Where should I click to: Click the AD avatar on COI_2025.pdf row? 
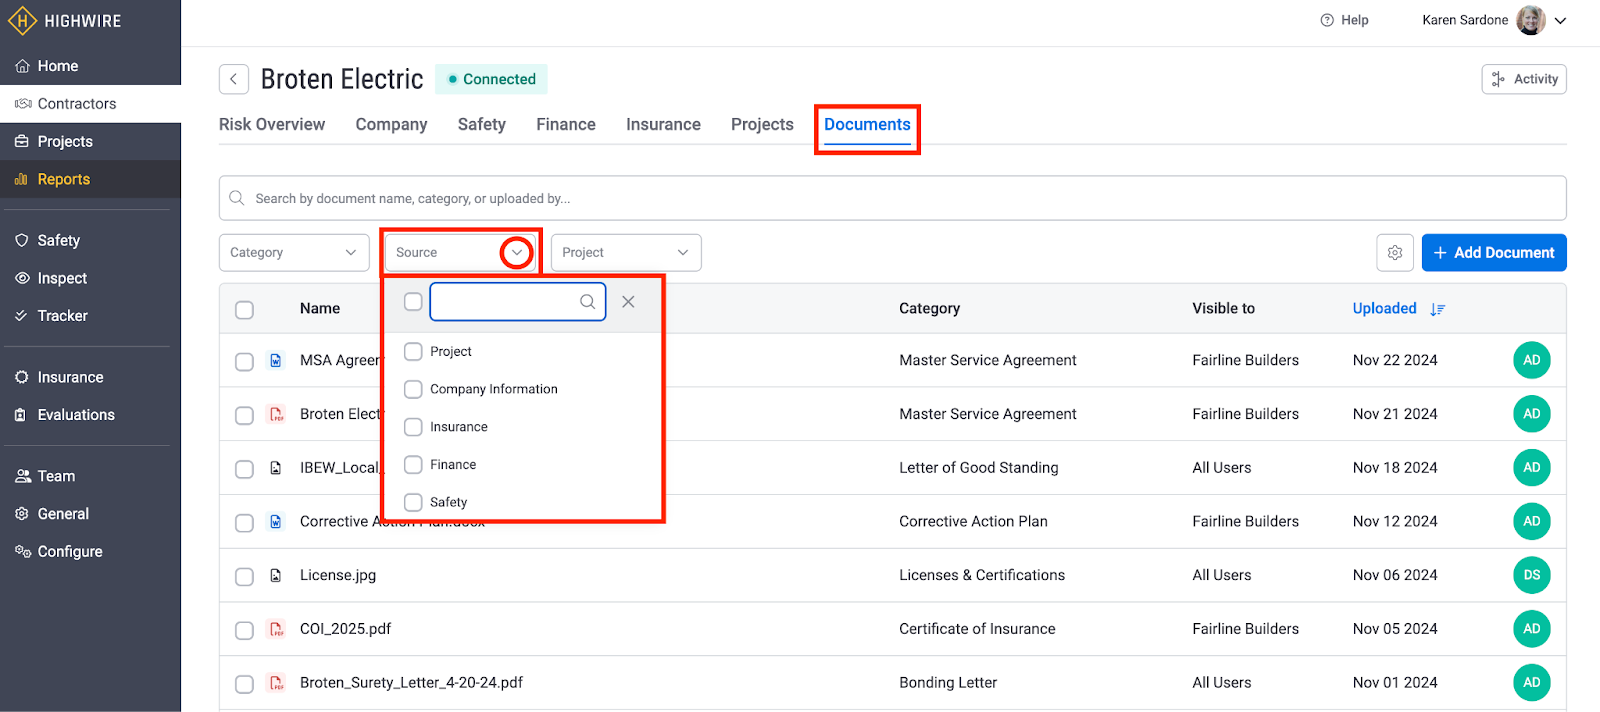(1532, 629)
